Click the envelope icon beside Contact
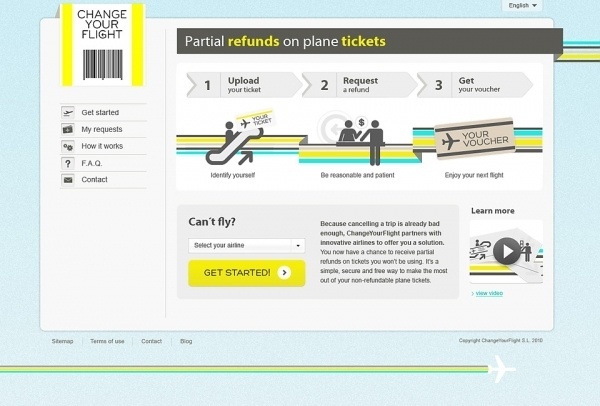The image size is (600, 406). 68,180
